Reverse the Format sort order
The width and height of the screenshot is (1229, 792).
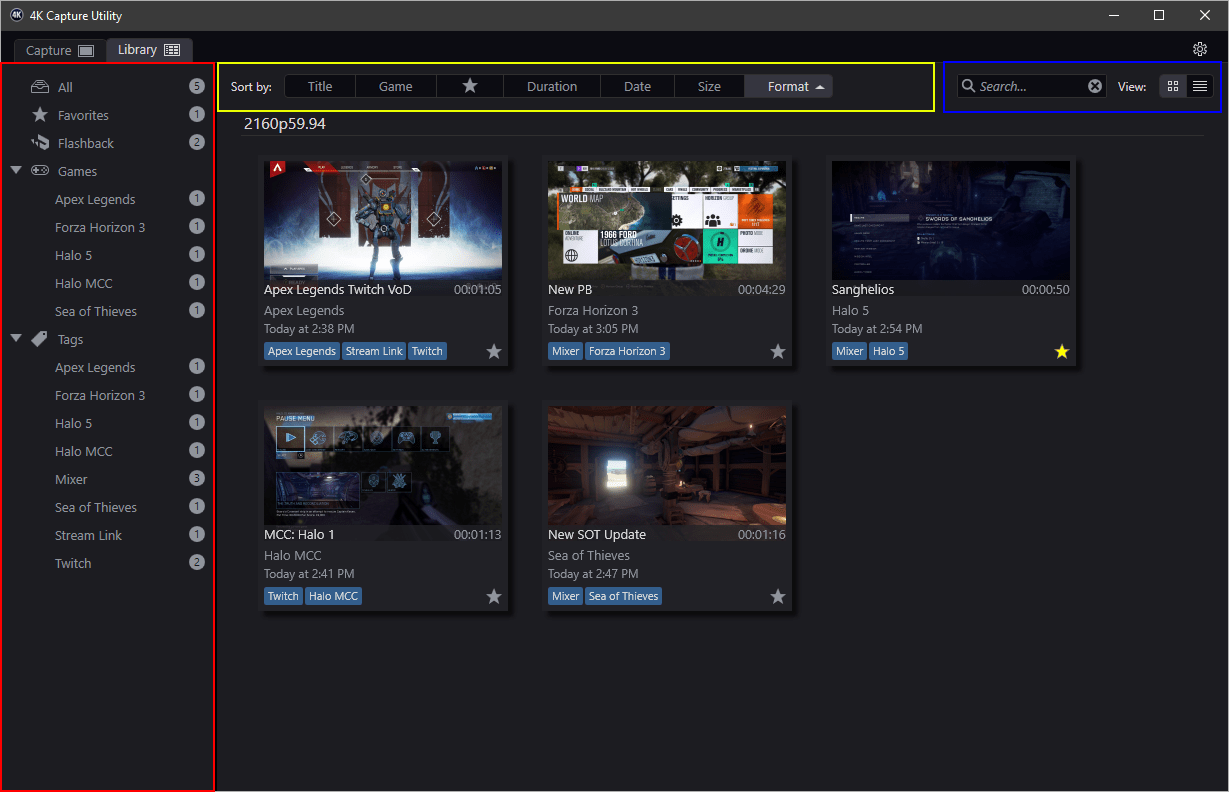pos(789,86)
